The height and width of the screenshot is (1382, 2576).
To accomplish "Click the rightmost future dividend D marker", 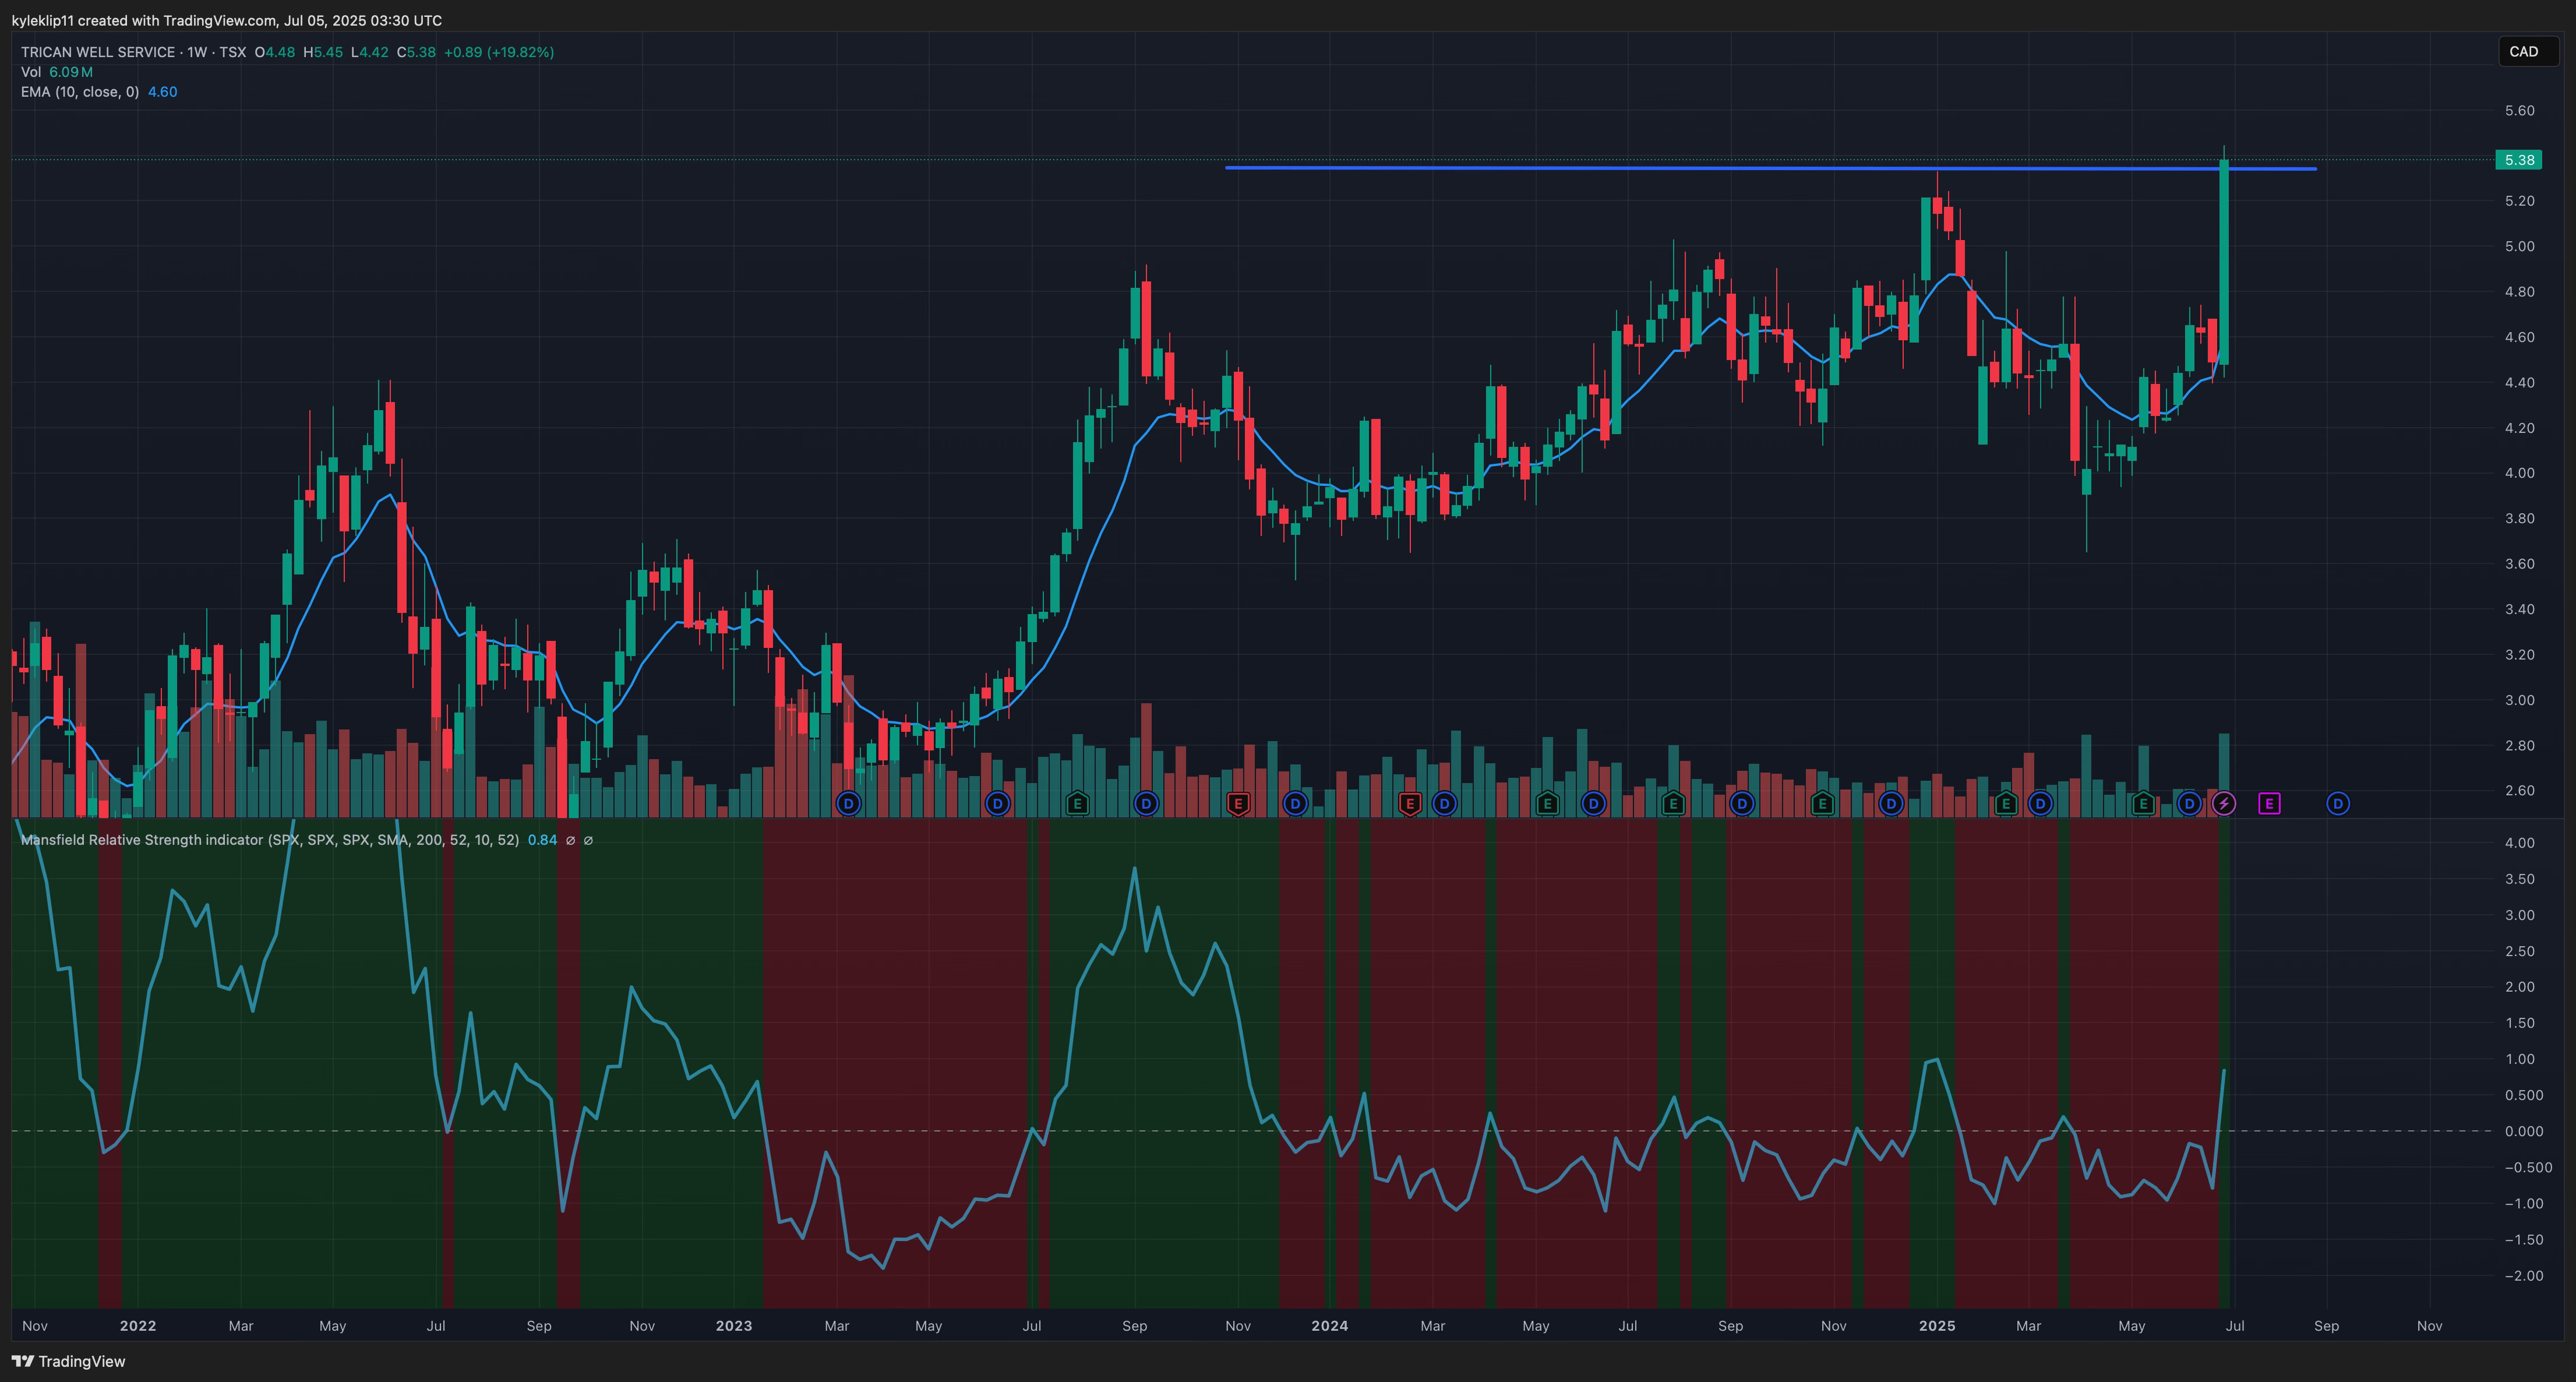I will tap(2337, 803).
